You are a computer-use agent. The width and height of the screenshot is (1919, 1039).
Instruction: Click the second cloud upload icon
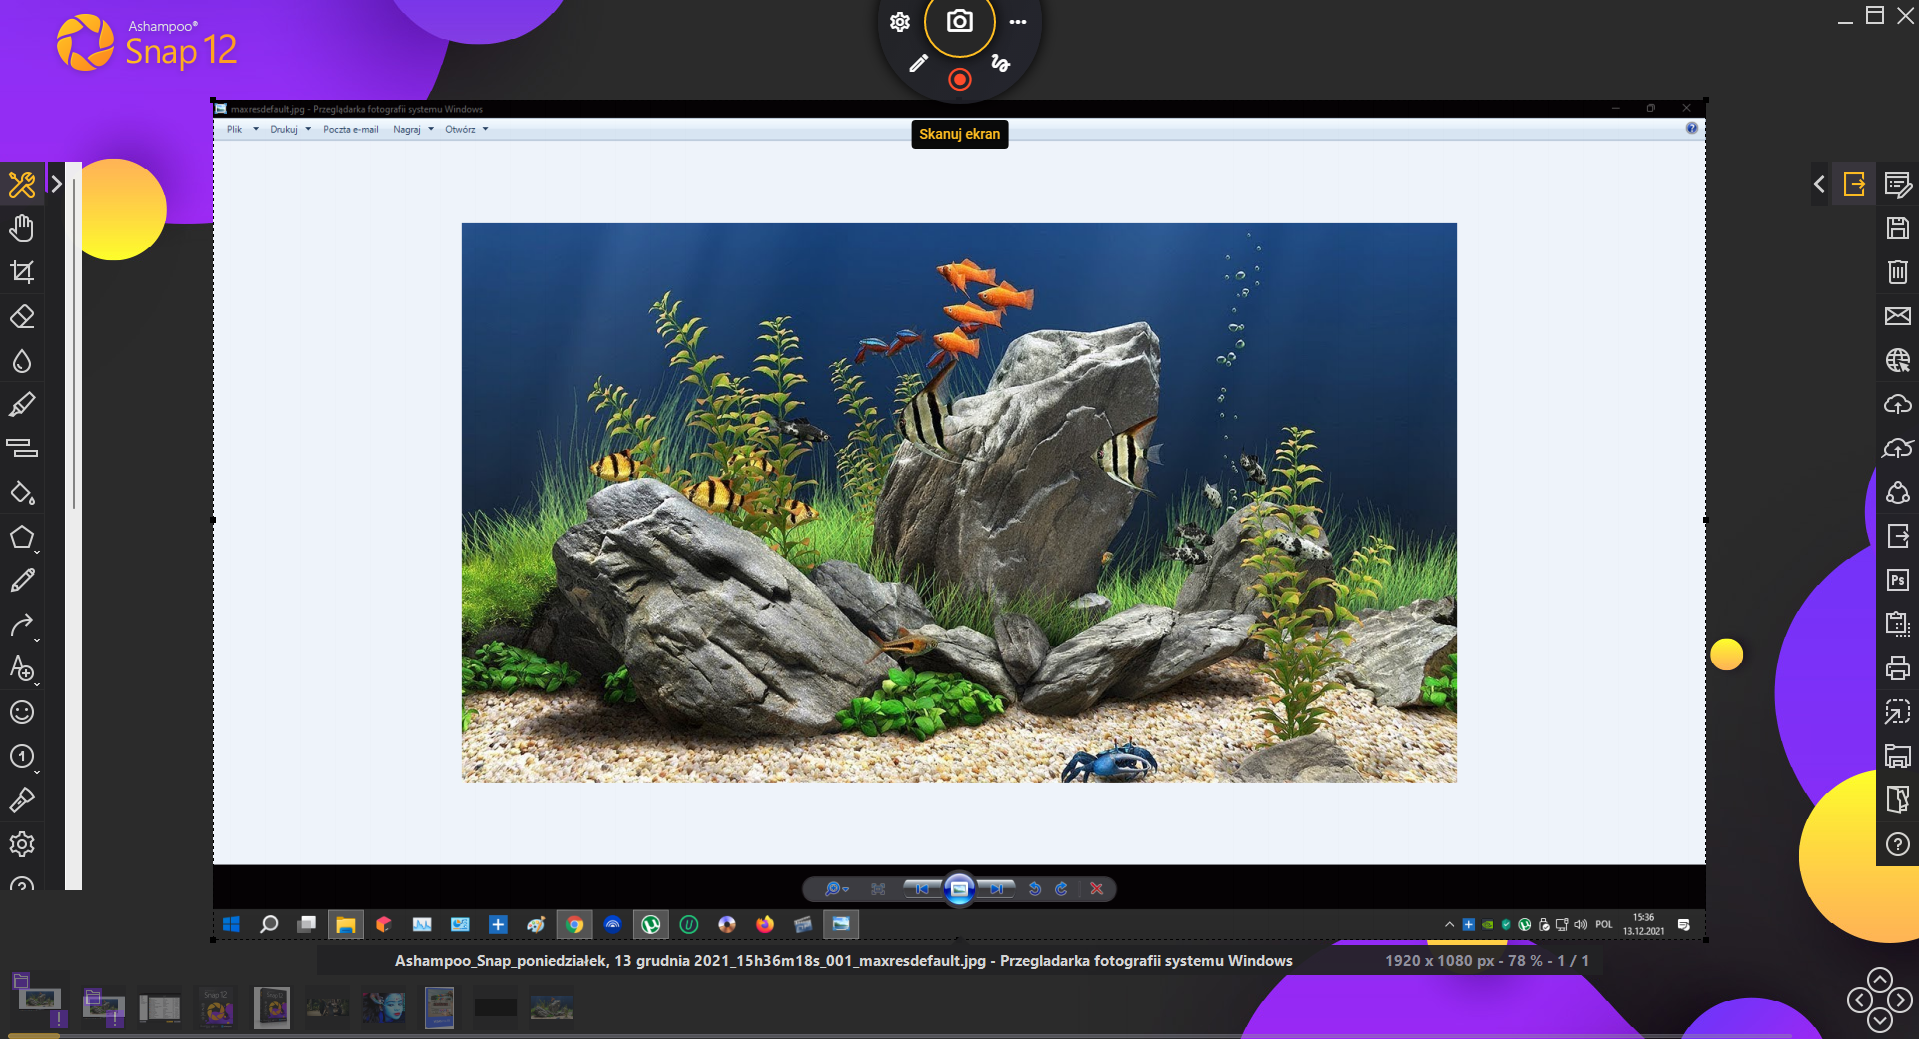tap(1898, 448)
